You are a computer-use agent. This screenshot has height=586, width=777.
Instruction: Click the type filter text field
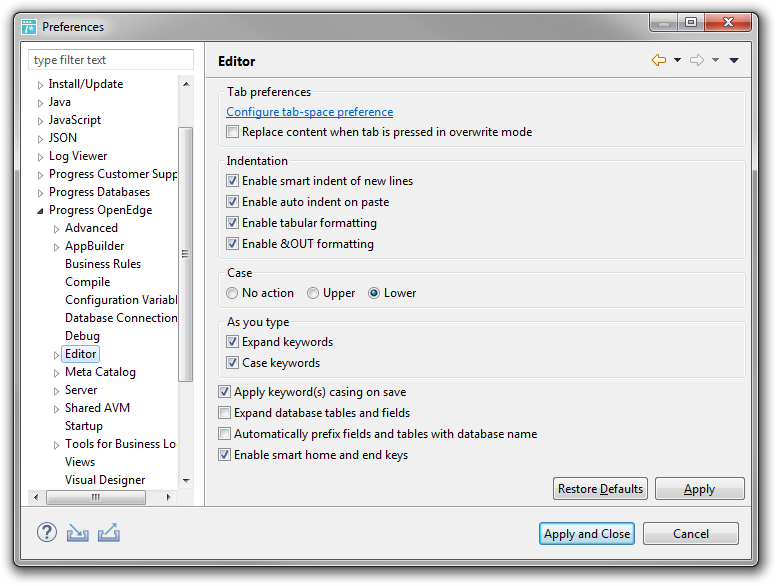(x=111, y=60)
